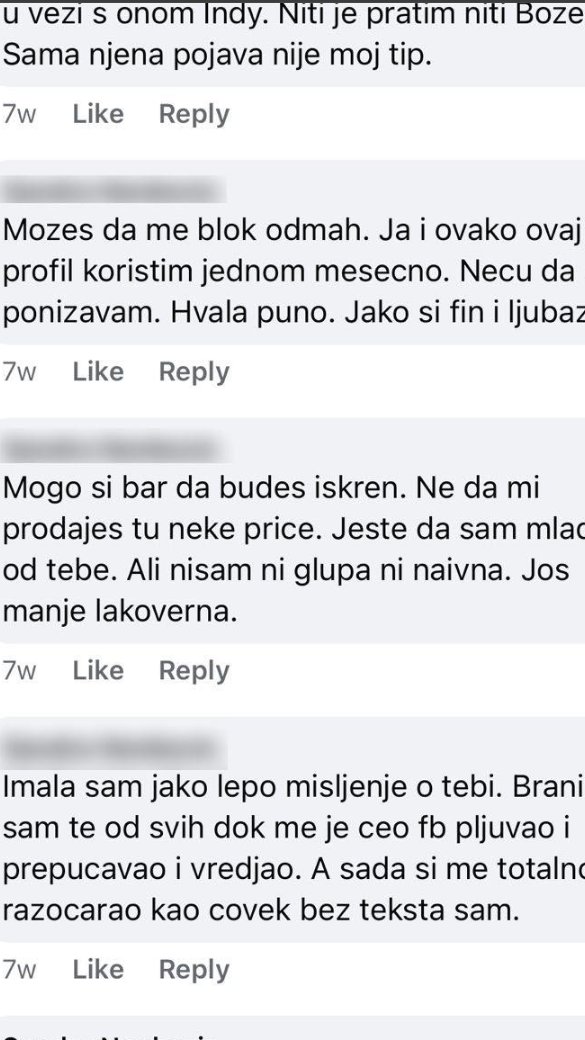Reply to the comment ending "bez teksta sam"
The width and height of the screenshot is (585, 1040).
194,970
